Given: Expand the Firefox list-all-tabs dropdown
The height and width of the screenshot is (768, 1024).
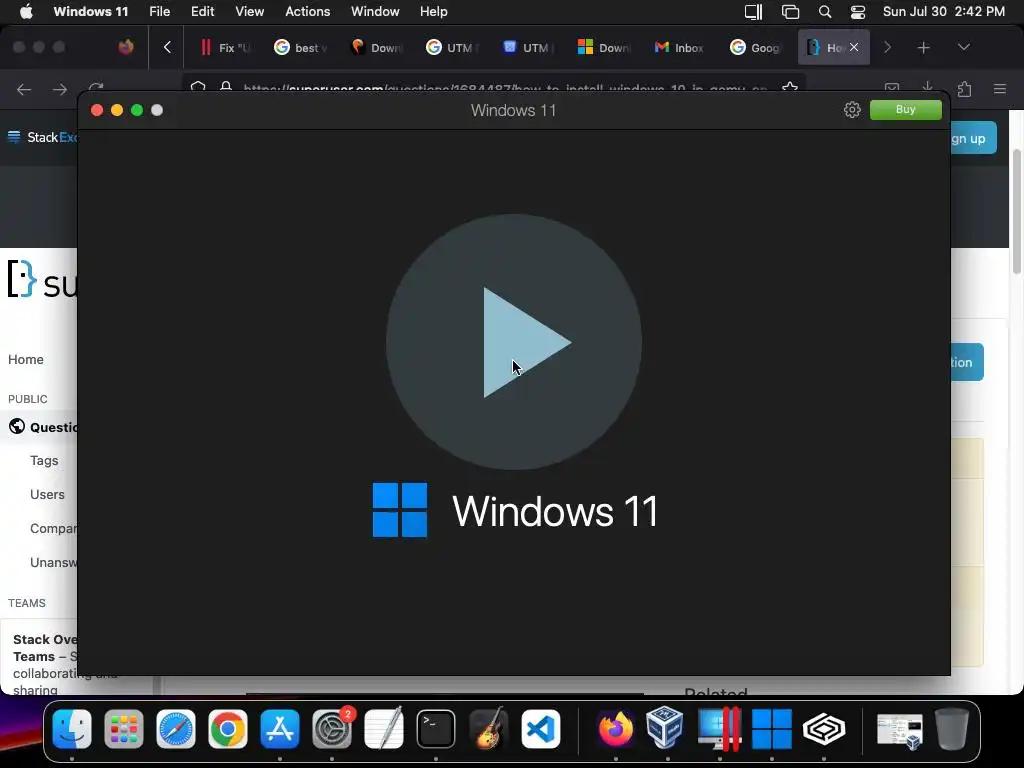Looking at the screenshot, I should 964,47.
